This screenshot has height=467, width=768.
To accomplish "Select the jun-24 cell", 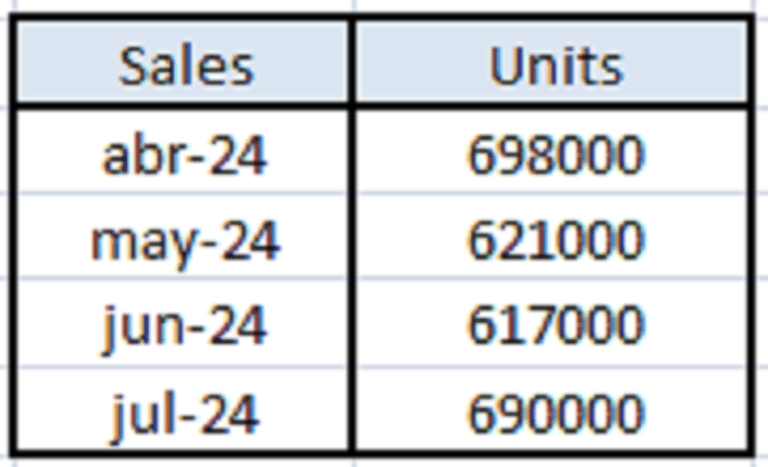I will pyautogui.click(x=185, y=327).
